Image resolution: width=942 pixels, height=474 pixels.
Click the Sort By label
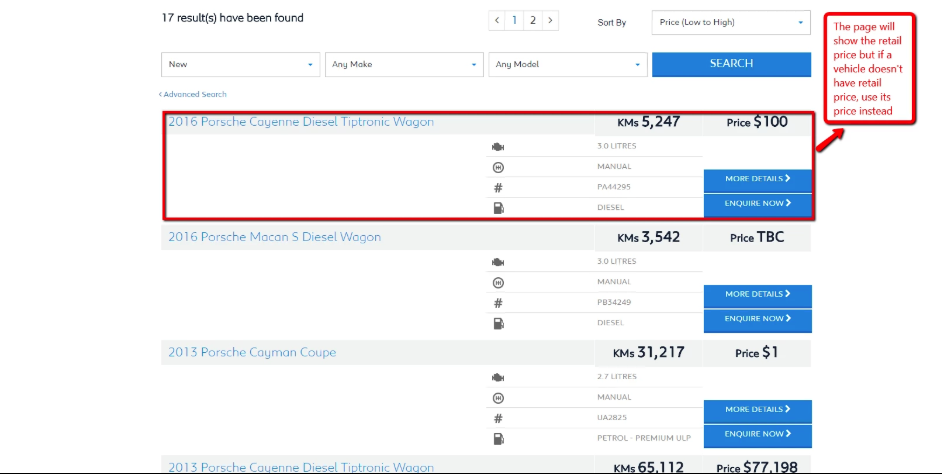612,23
